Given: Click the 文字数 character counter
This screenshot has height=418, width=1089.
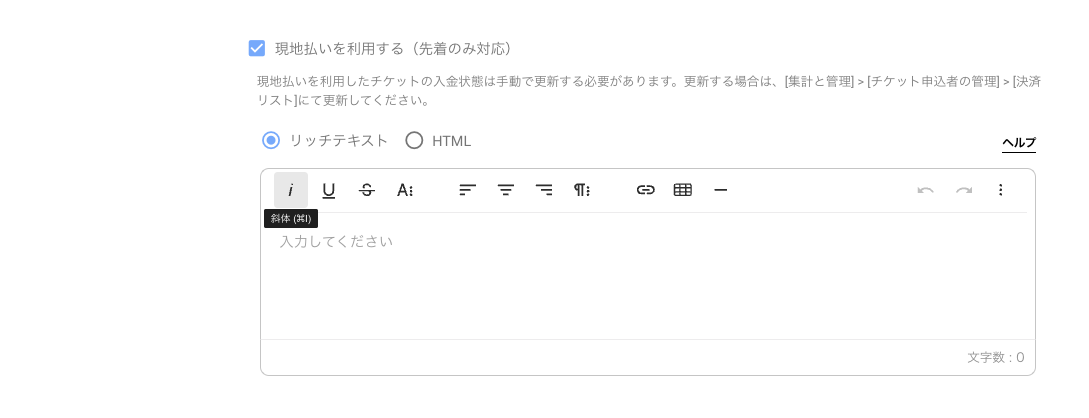Looking at the screenshot, I should tap(995, 358).
